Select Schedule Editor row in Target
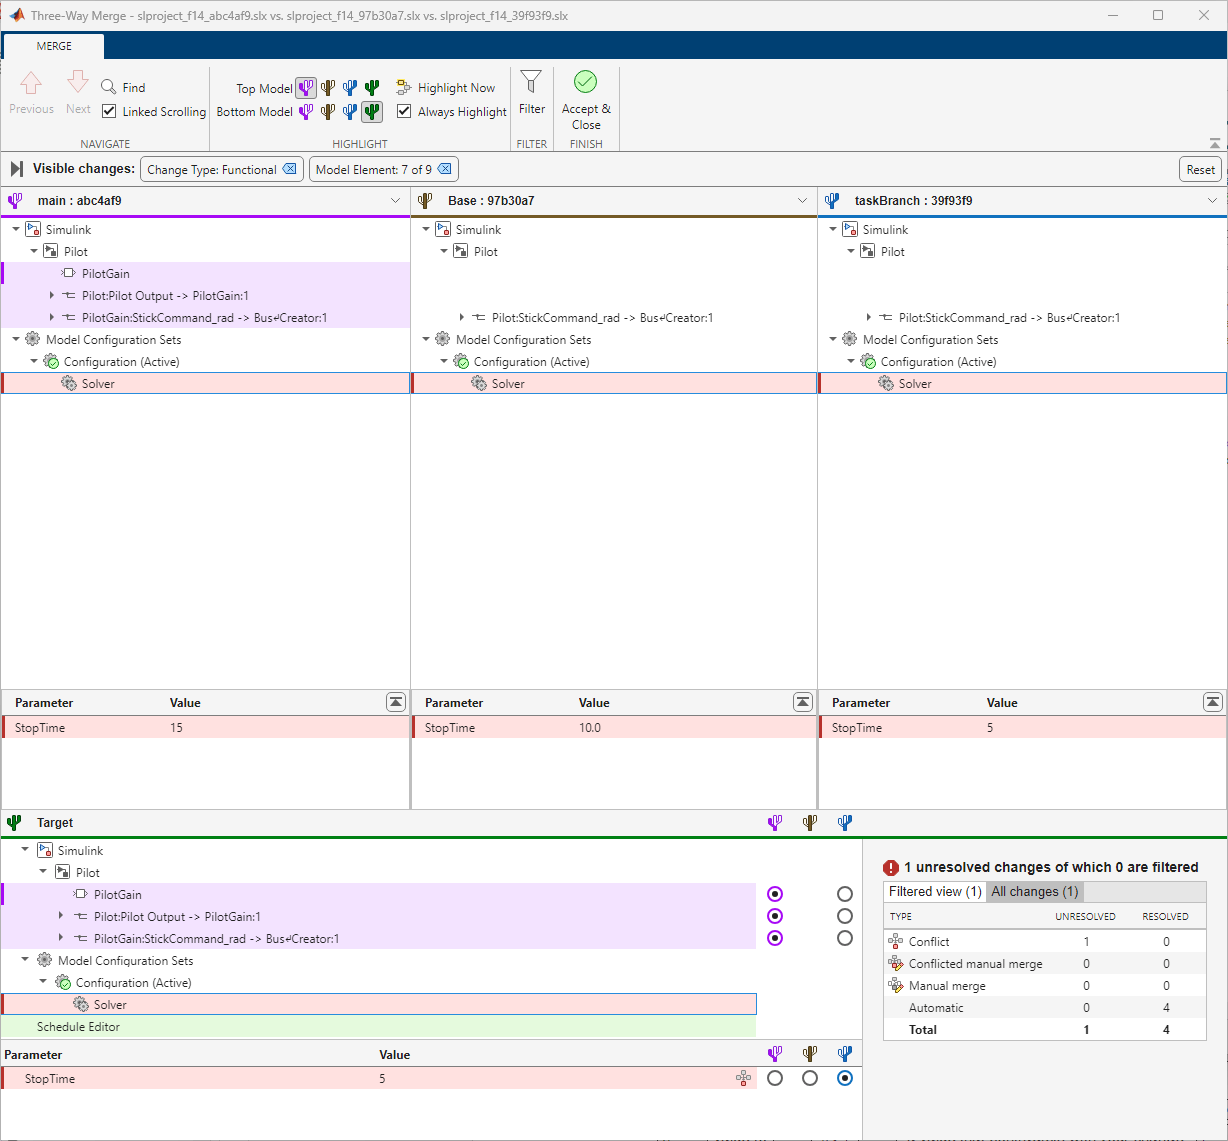 point(378,1027)
